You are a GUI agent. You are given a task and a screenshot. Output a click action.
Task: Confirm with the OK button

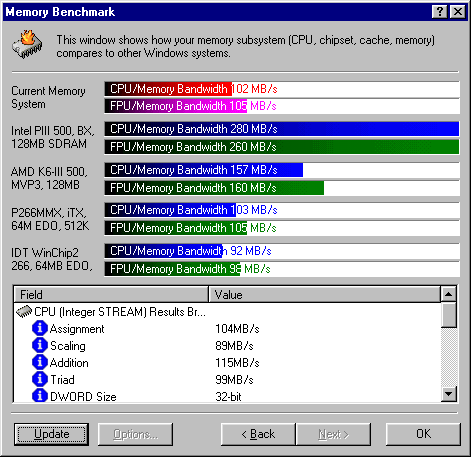click(x=423, y=434)
